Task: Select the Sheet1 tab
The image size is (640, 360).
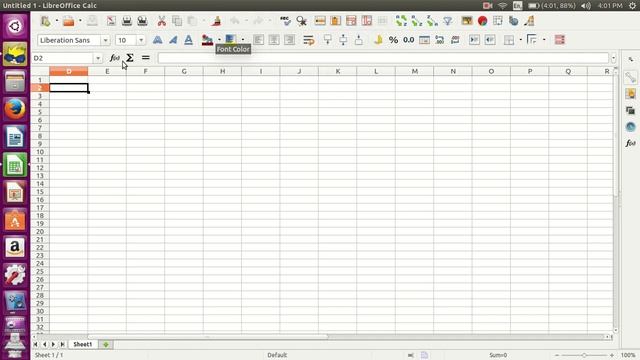Action: click(x=82, y=344)
